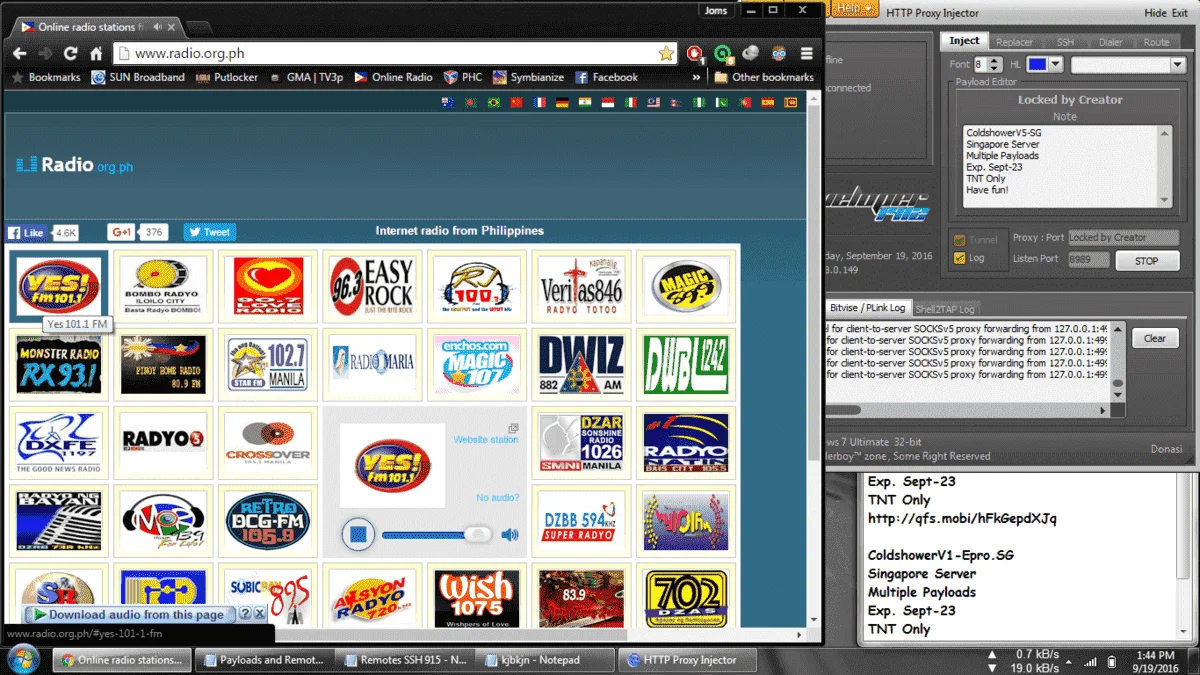The width and height of the screenshot is (1200, 675).
Task: Click Download audio from this page
Action: pyautogui.click(x=130, y=614)
